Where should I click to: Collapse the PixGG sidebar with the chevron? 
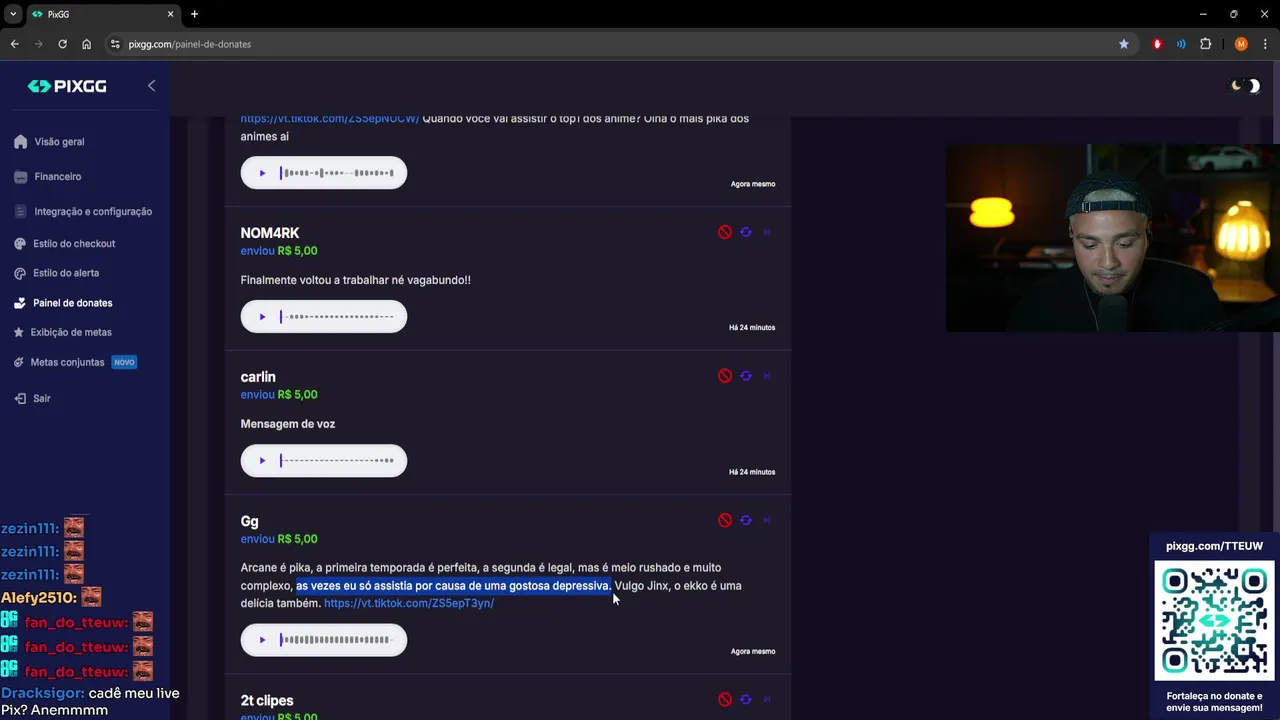(151, 86)
